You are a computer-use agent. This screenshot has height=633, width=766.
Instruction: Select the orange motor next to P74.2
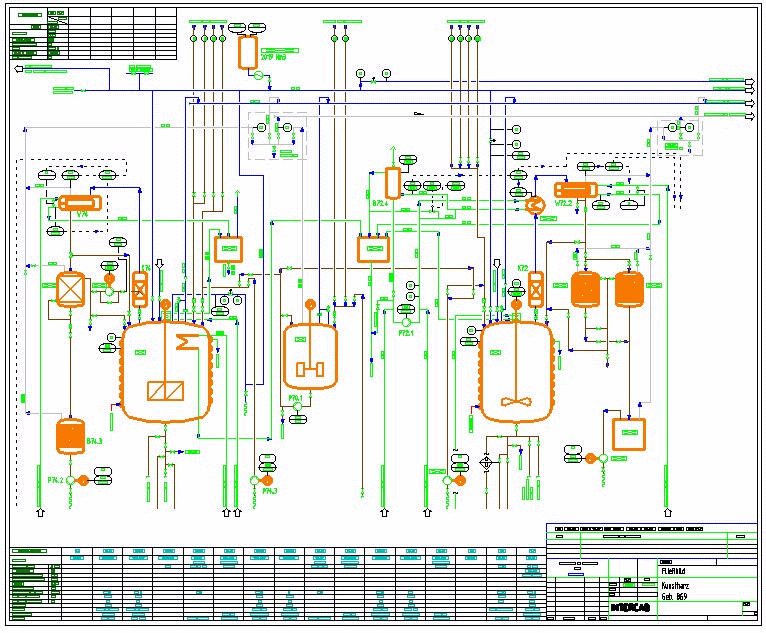[83, 481]
